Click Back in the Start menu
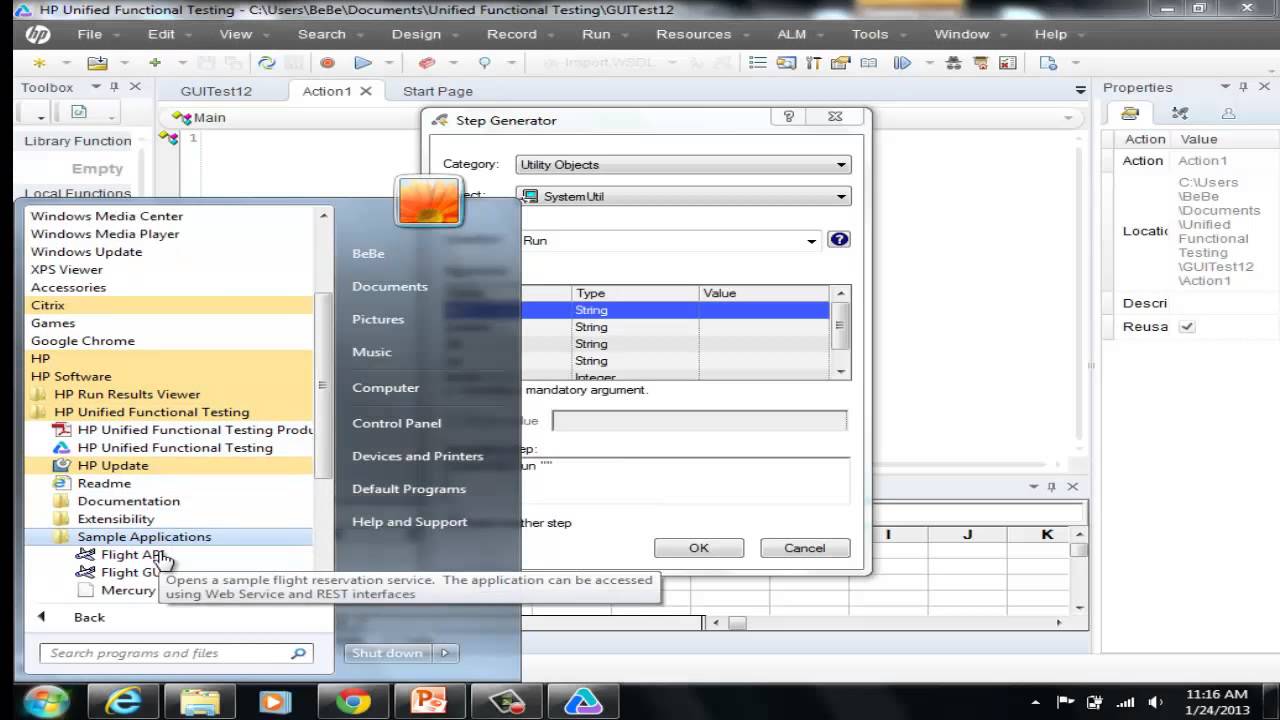1280x720 pixels. tap(89, 617)
